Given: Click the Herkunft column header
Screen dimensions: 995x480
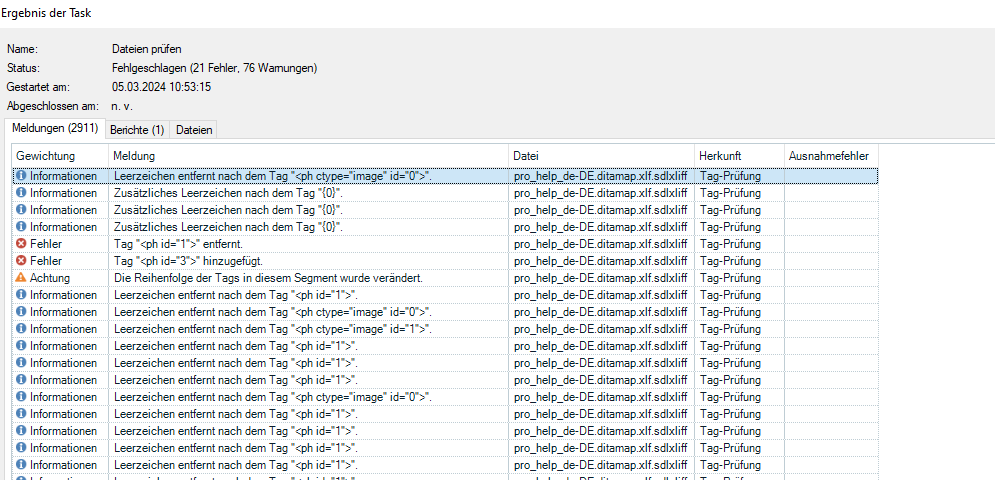Looking at the screenshot, I should click(x=739, y=156).
